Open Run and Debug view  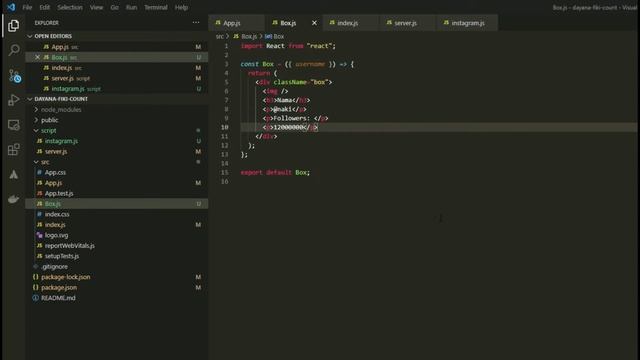pos(13,100)
